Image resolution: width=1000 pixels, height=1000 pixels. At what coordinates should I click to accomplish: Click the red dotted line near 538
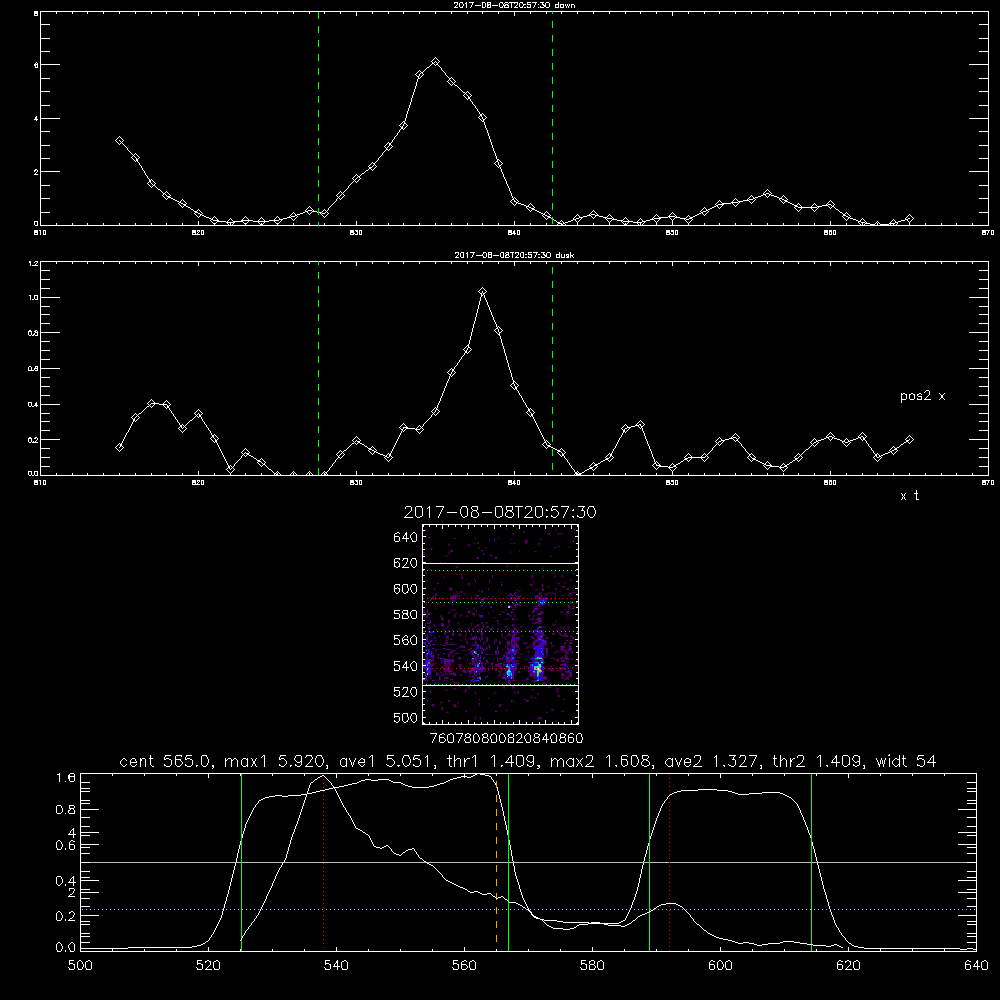coord(323,862)
